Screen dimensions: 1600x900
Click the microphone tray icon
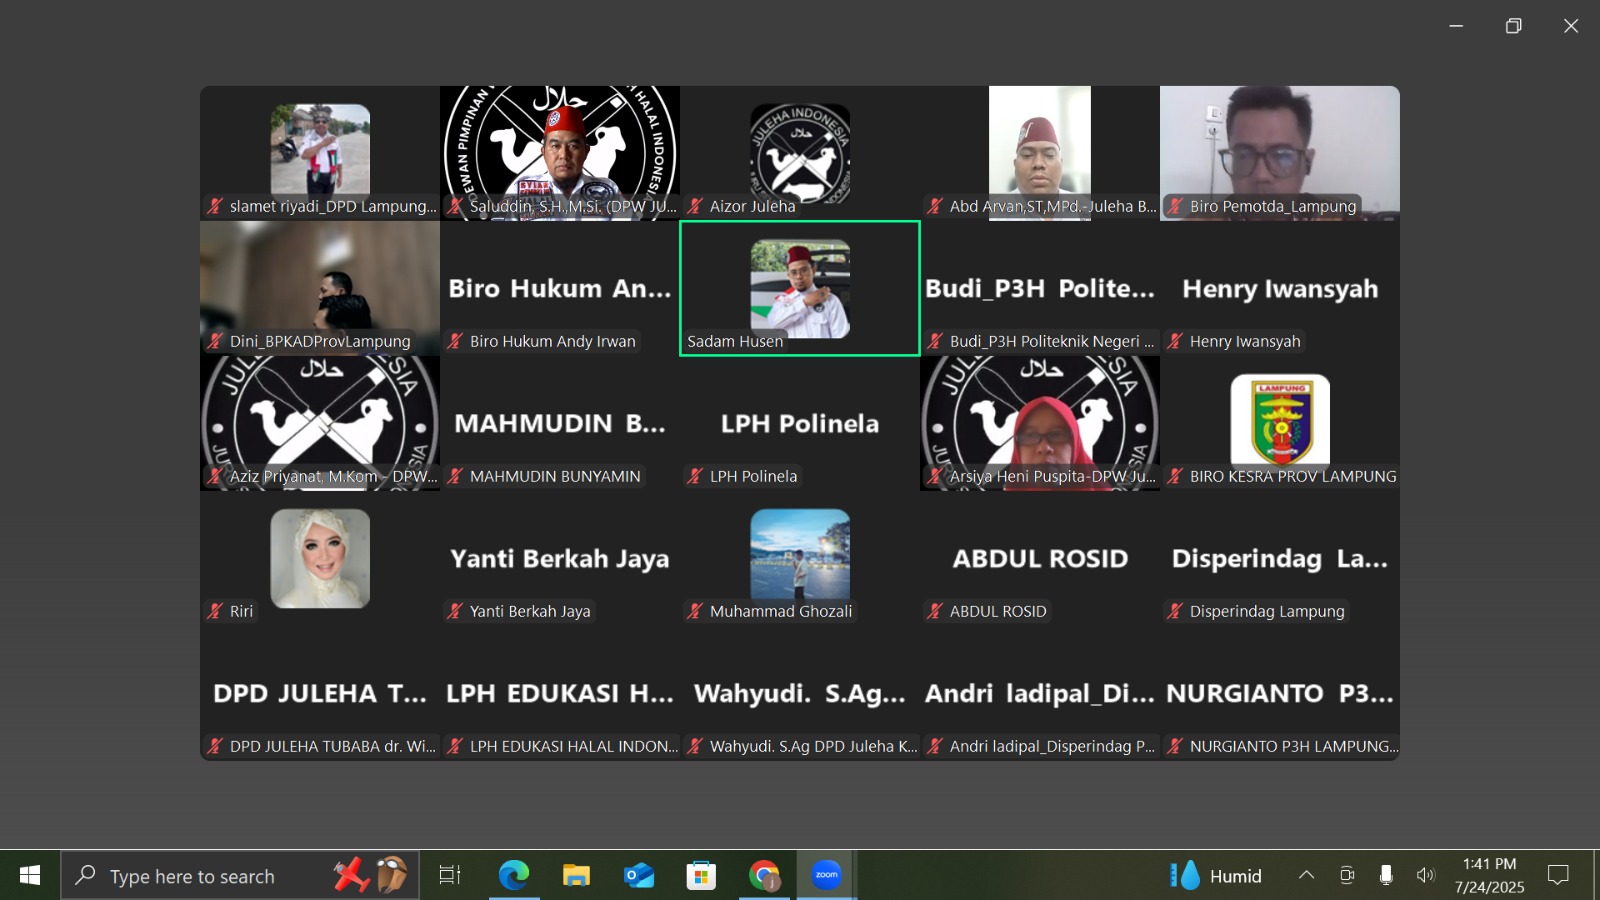[x=1386, y=876]
